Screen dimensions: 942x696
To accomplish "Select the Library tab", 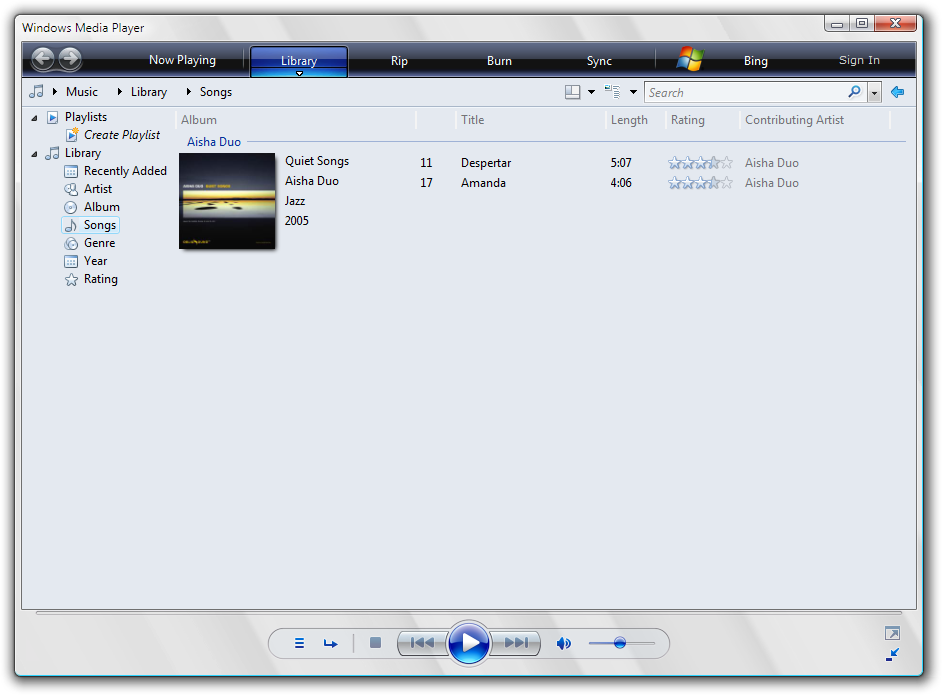I will (x=299, y=61).
